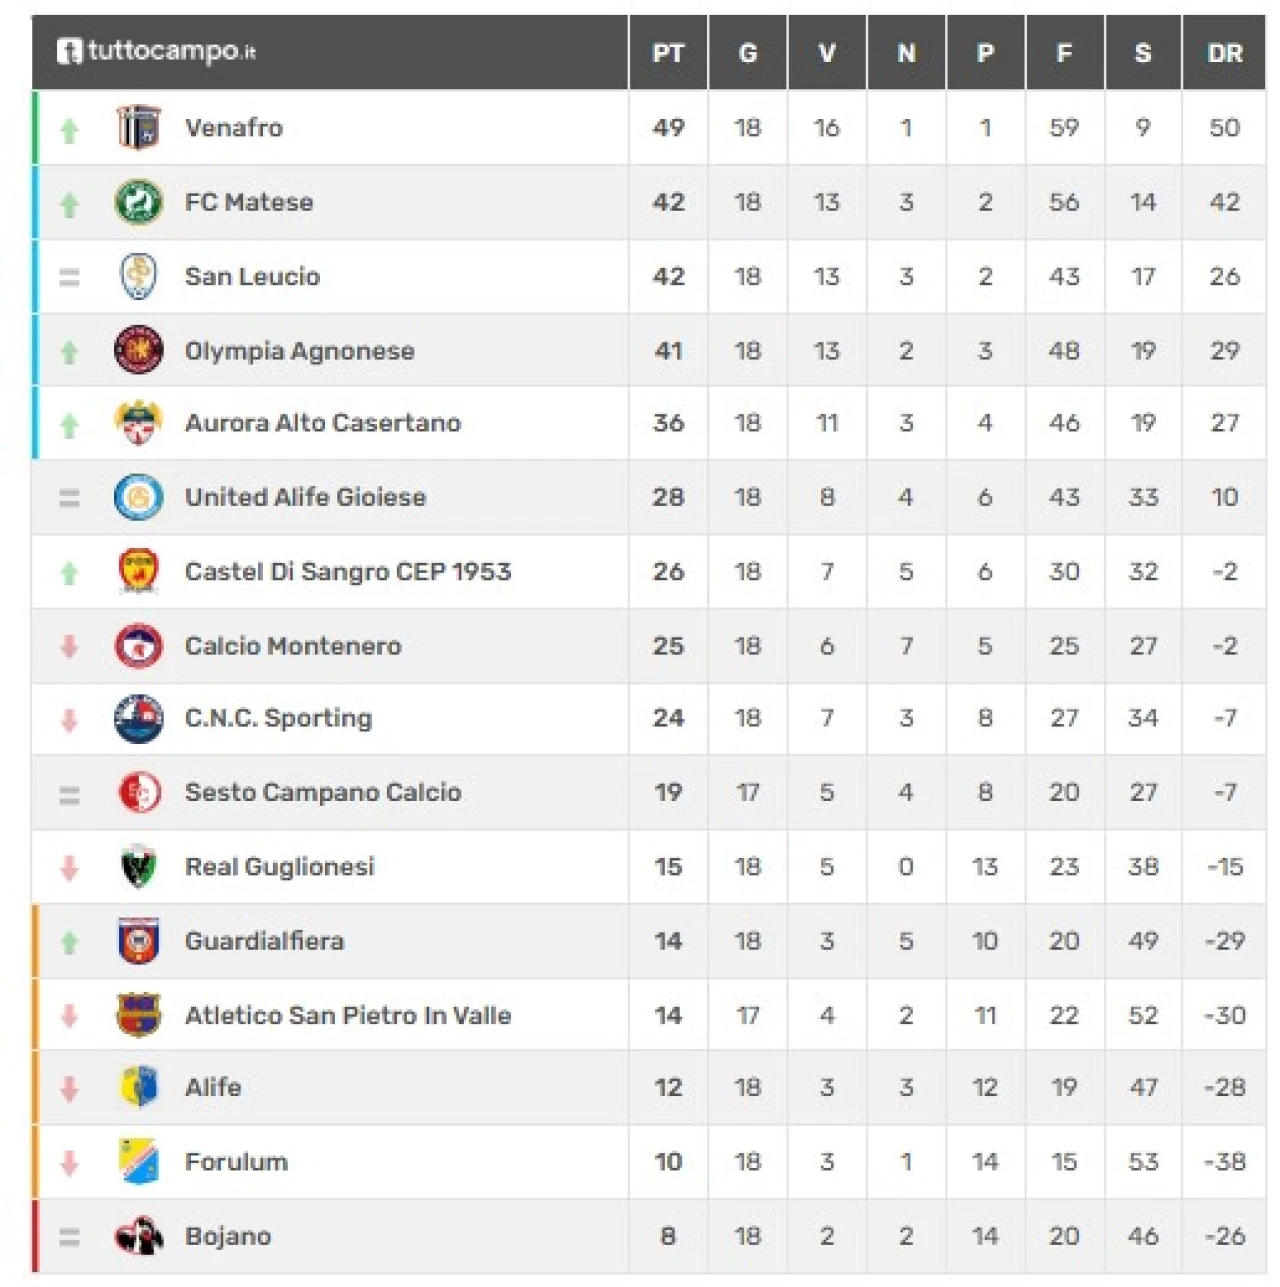
Task: Click the red down arrow beside Alife
Action: (x=69, y=1088)
